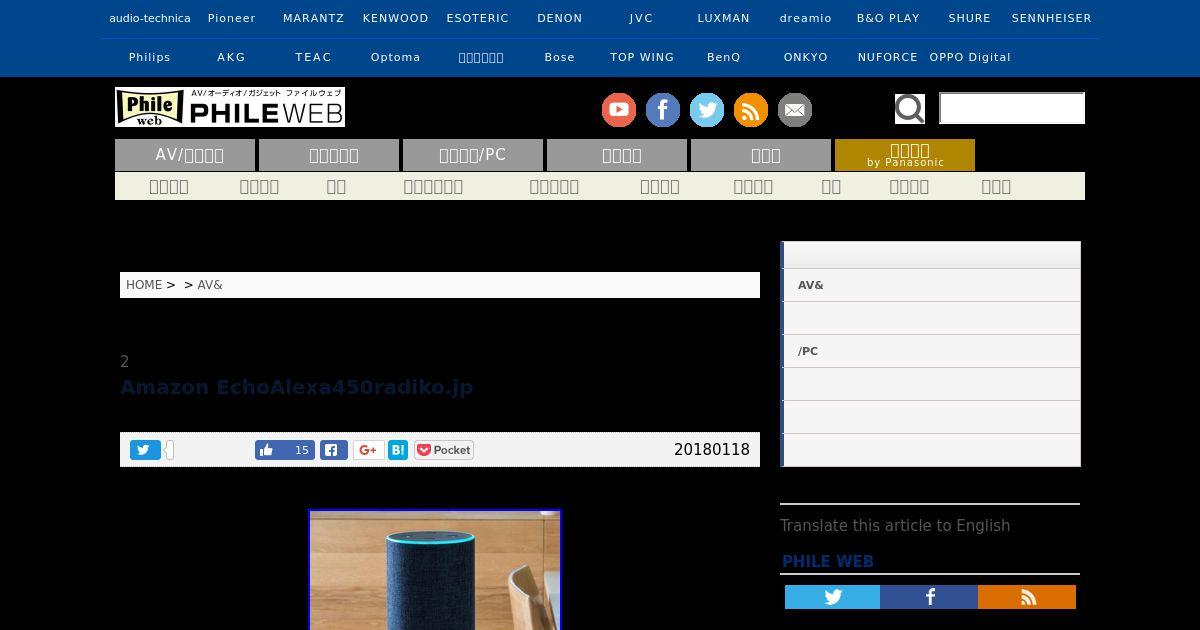1200x630 pixels.
Task: Open the navigation tab ending in /PC
Action: pyautogui.click(x=473, y=155)
